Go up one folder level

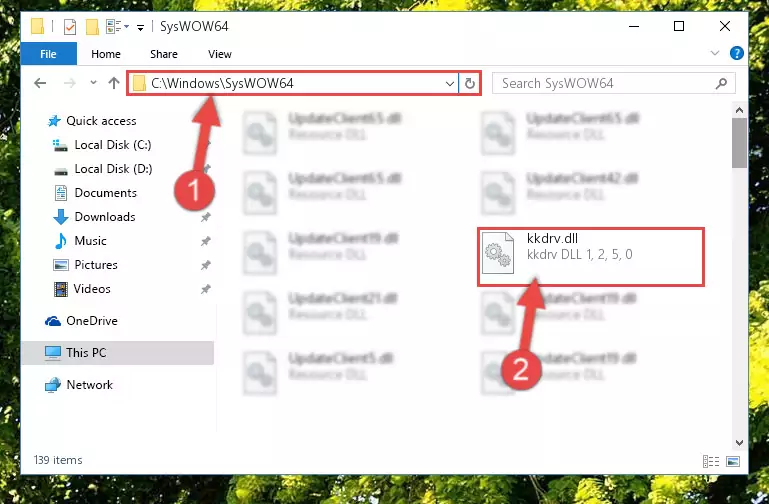click(x=114, y=83)
